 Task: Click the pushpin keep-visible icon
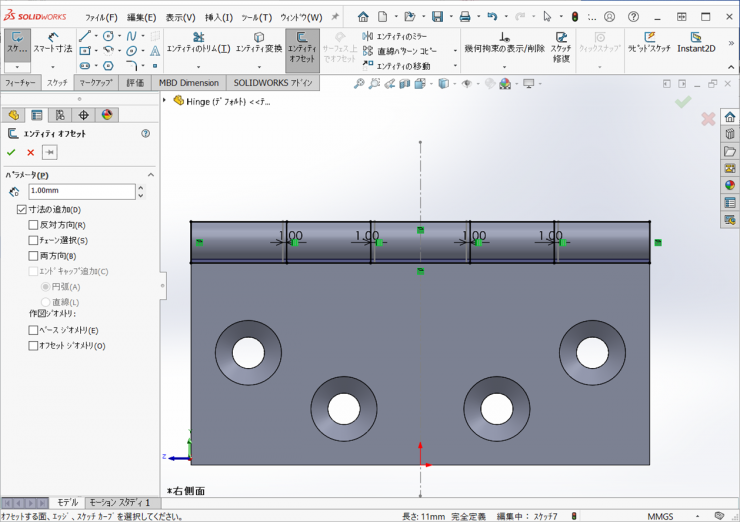[49, 152]
